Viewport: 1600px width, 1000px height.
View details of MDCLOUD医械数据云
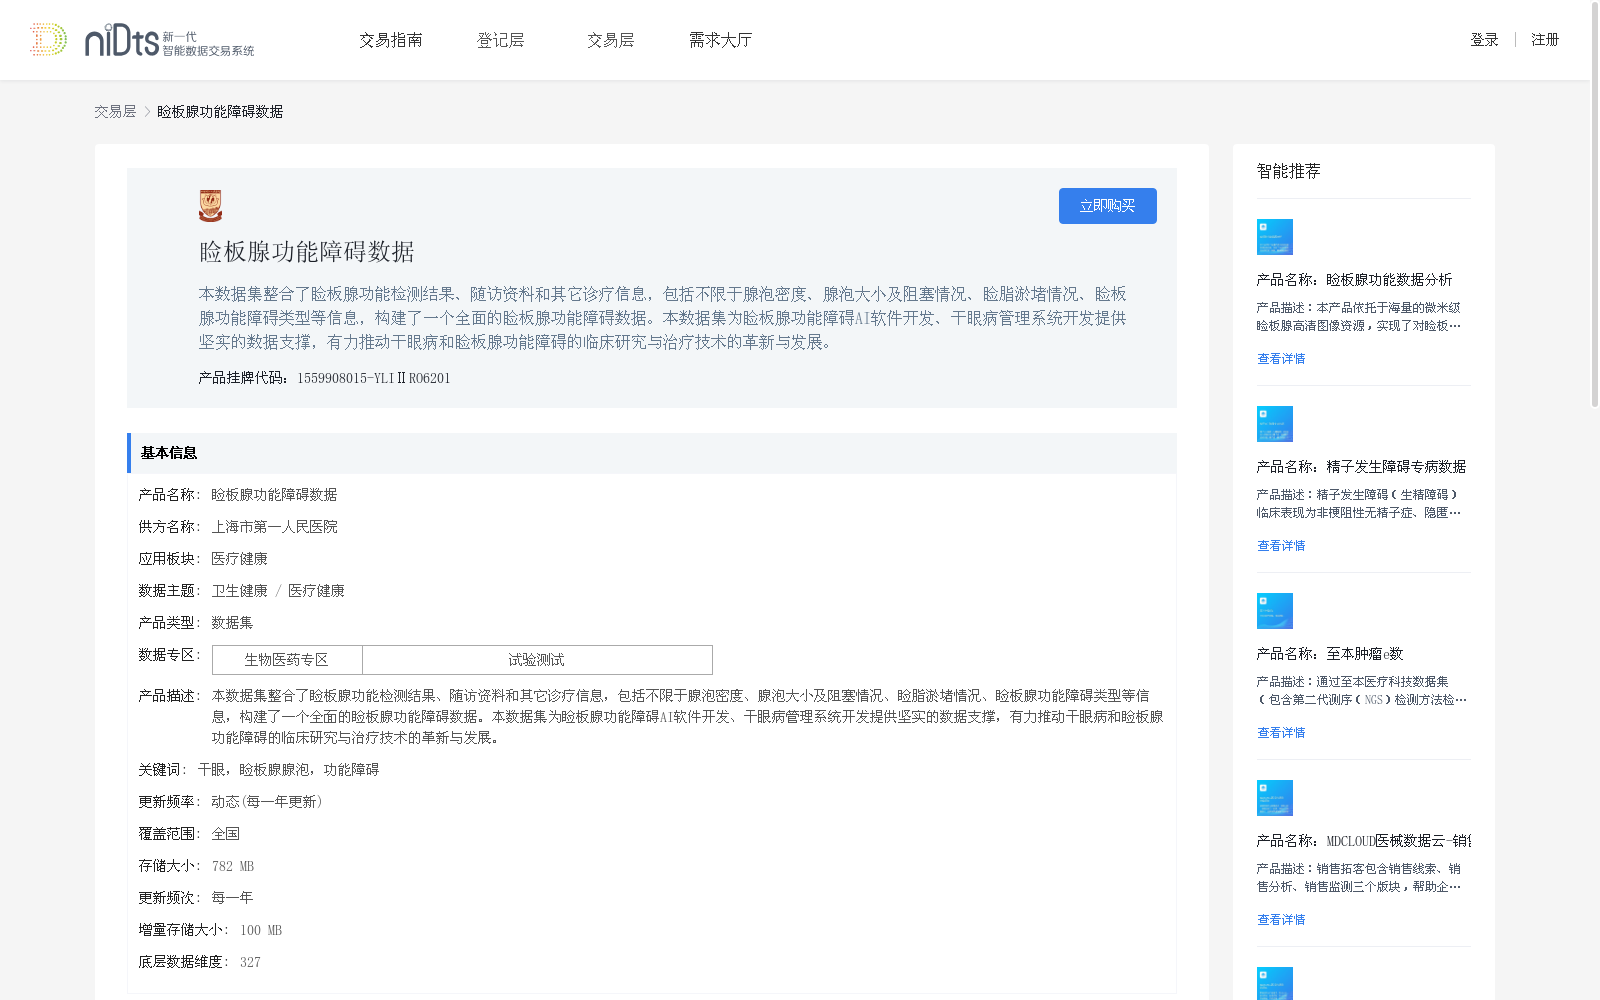pos(1281,920)
